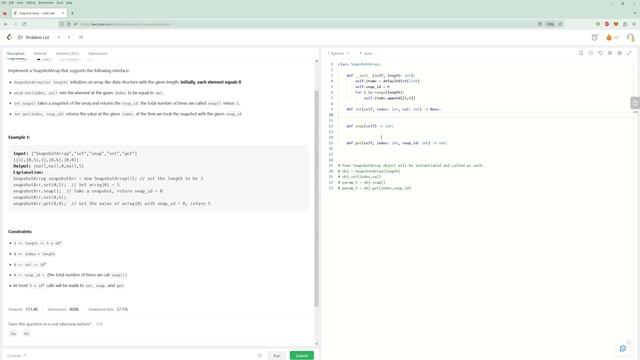This screenshot has width=640, height=360.
Task: Click the scroll-down arrow of description panel
Action: point(316,344)
